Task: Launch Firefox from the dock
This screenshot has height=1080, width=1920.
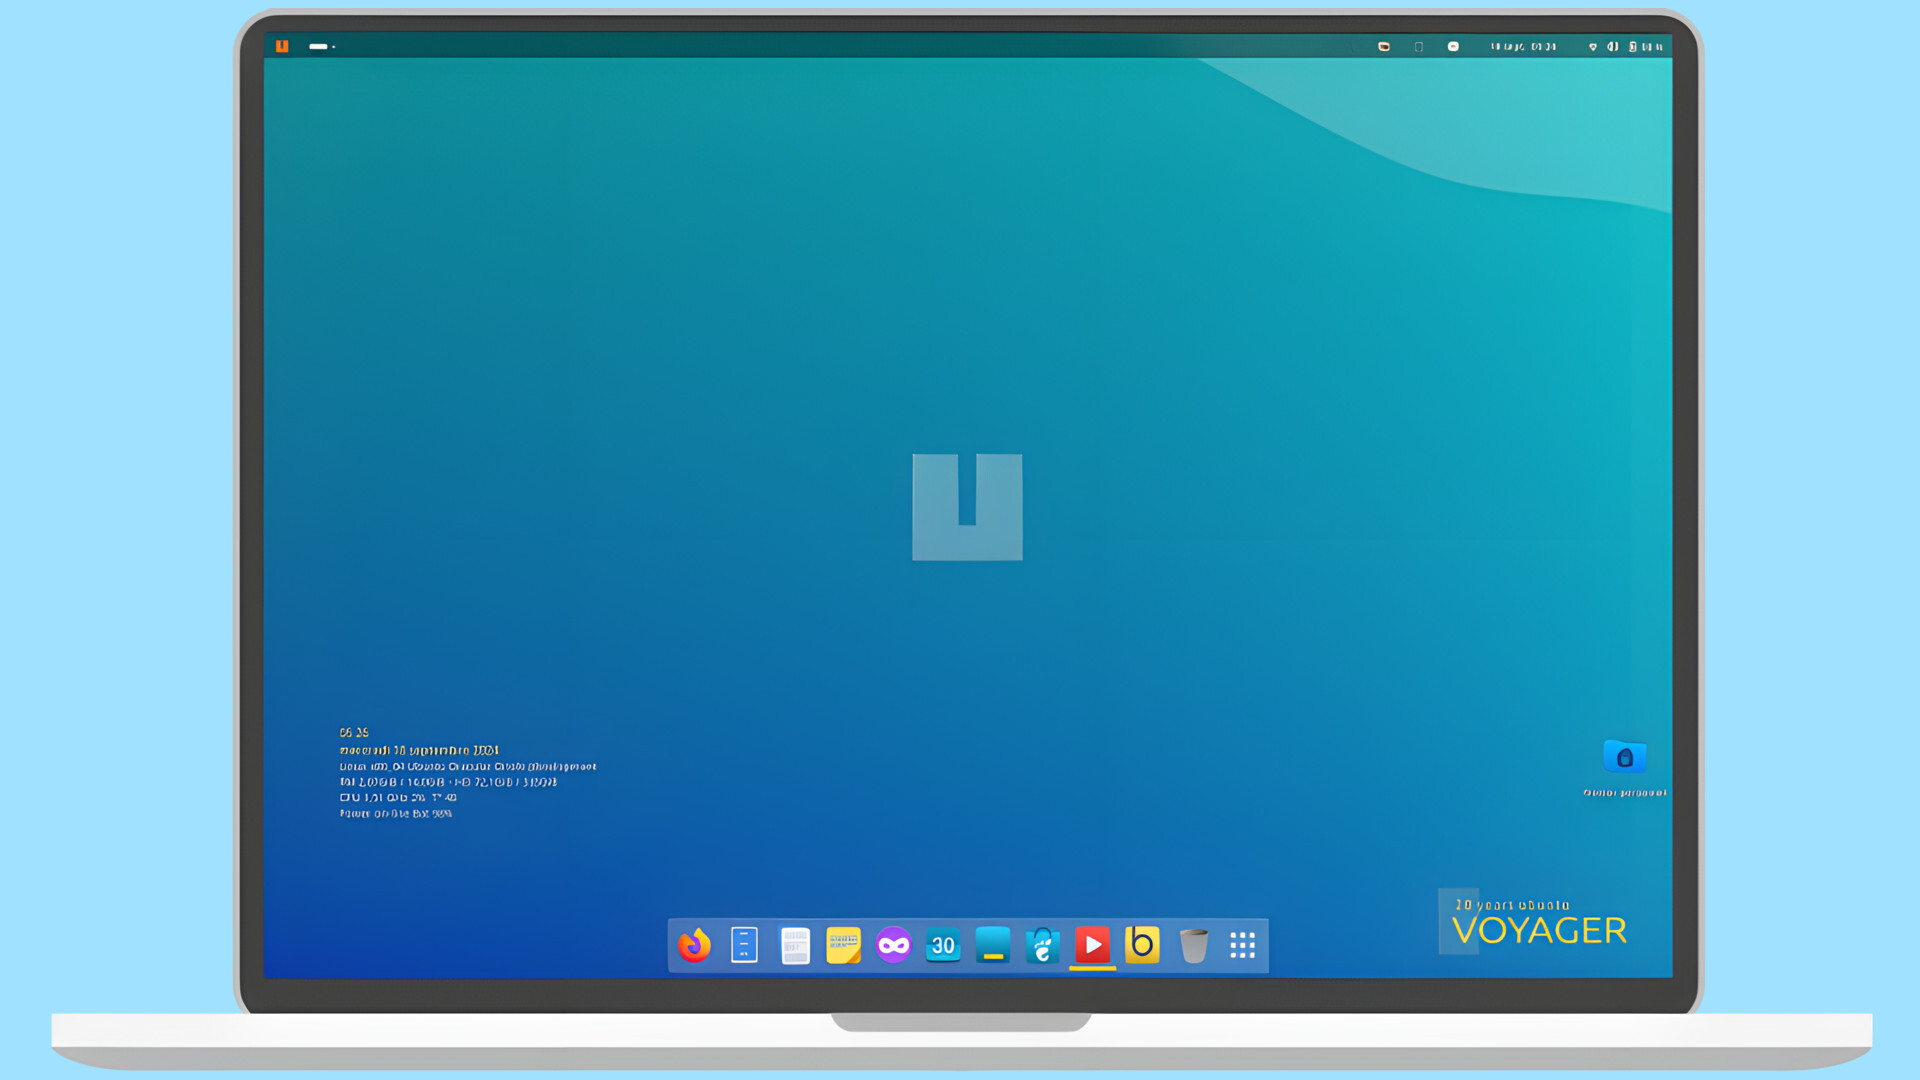Action: pos(694,945)
